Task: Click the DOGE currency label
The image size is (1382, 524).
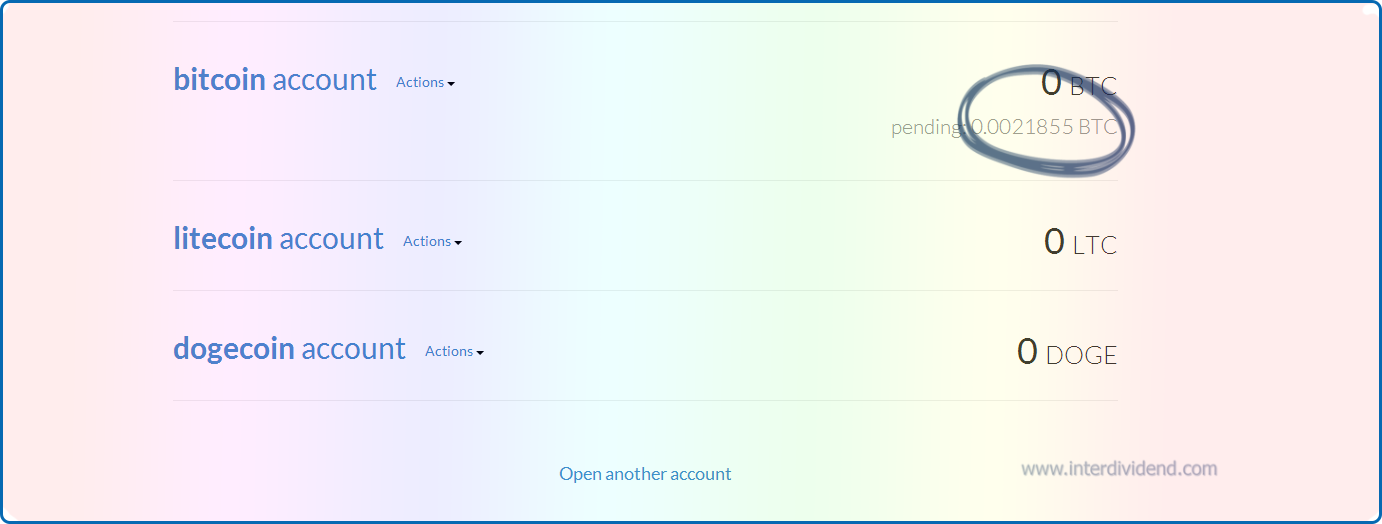Action: pos(1081,355)
